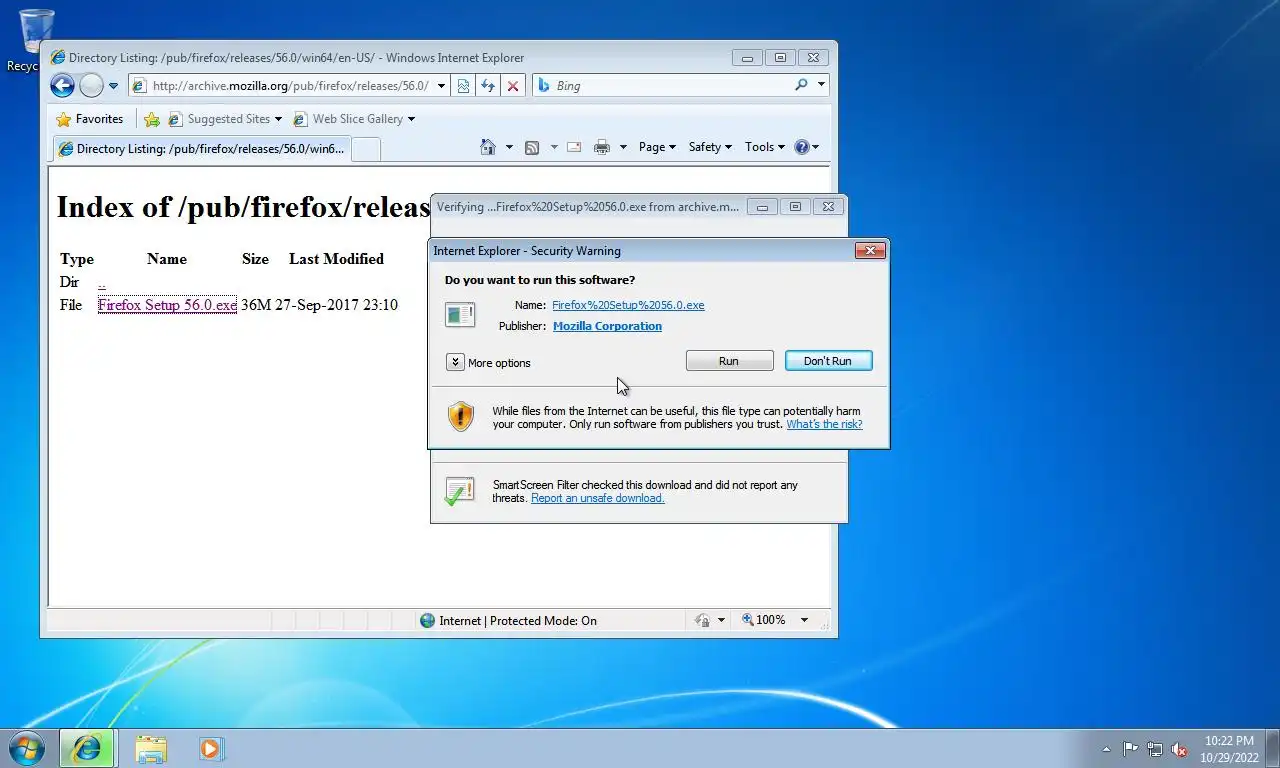Open the Page menu

[657, 147]
